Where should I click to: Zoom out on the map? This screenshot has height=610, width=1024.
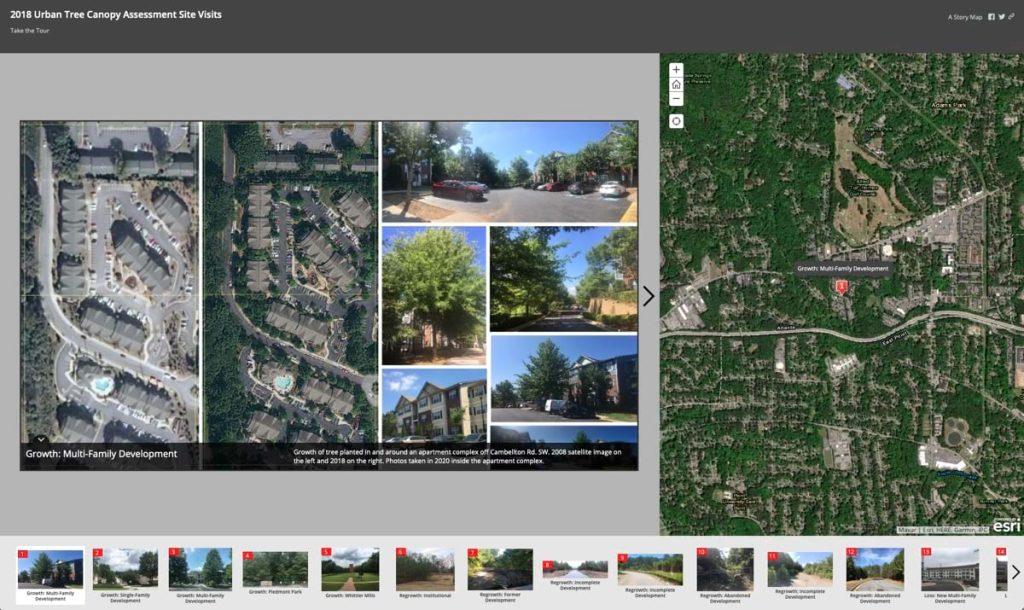point(676,99)
